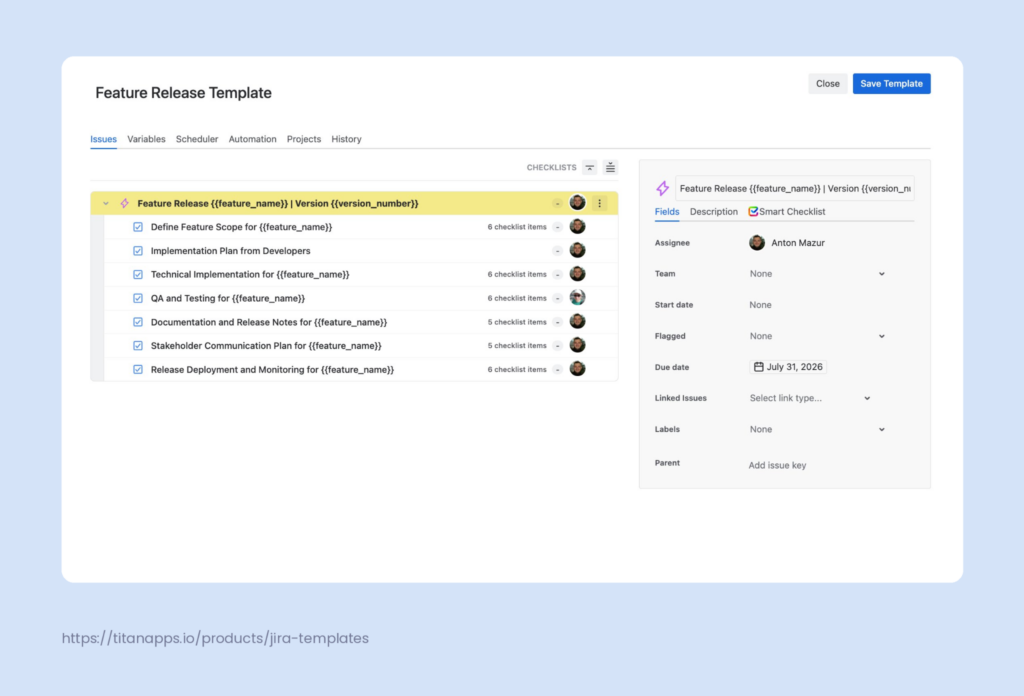The image size is (1024, 696).
Task: Select the Fields tab in details panel
Action: [667, 212]
